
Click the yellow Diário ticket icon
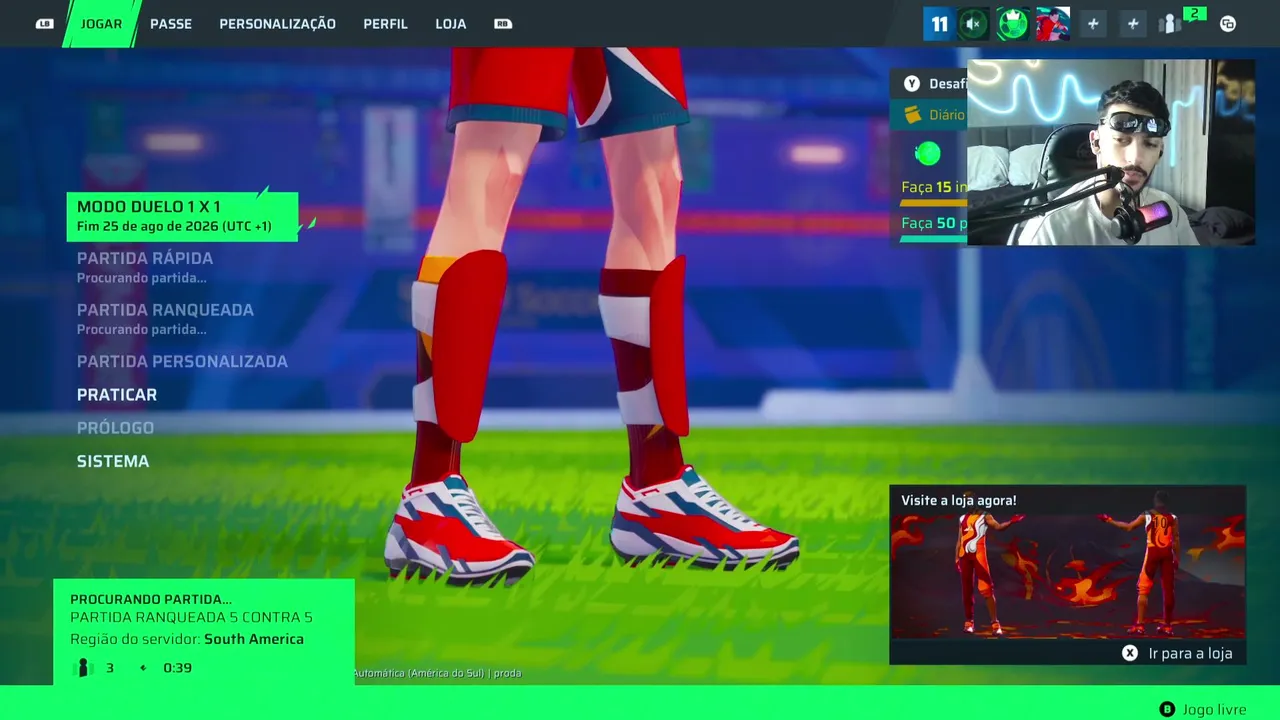point(912,115)
